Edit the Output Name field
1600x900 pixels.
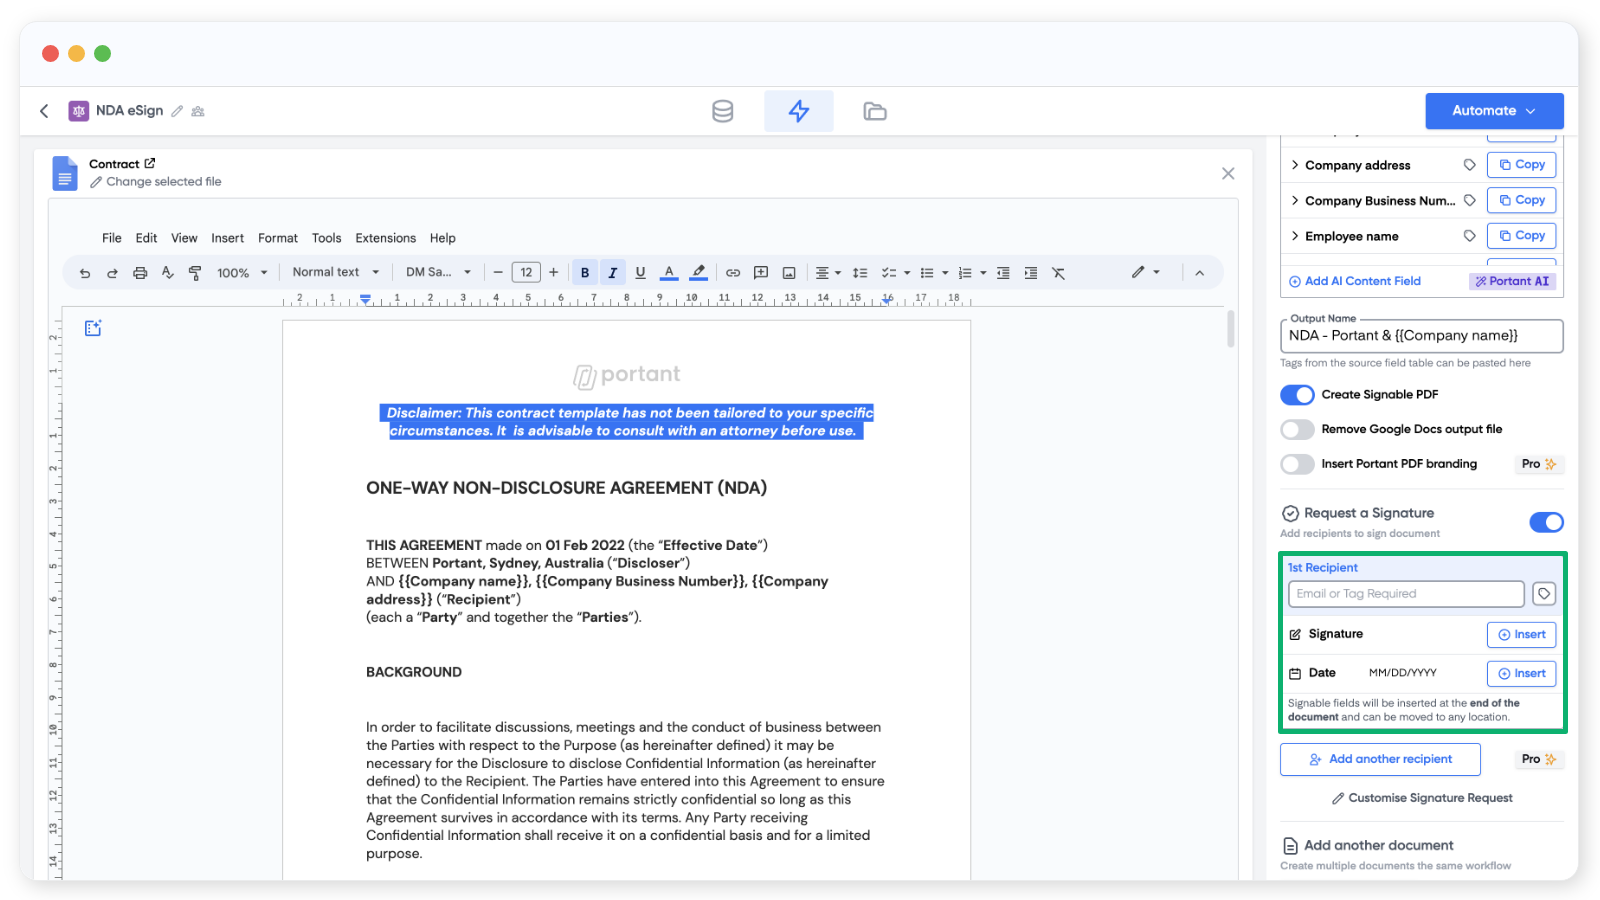tap(1421, 336)
